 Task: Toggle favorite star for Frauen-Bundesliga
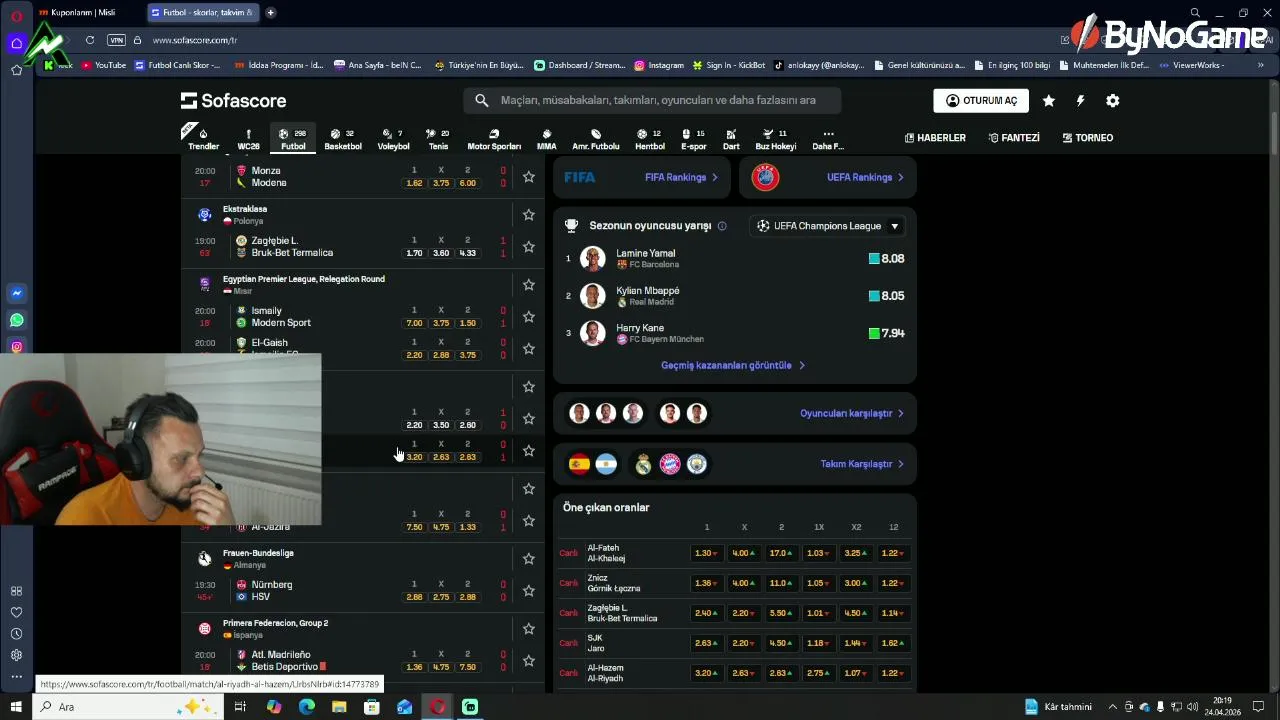click(528, 558)
